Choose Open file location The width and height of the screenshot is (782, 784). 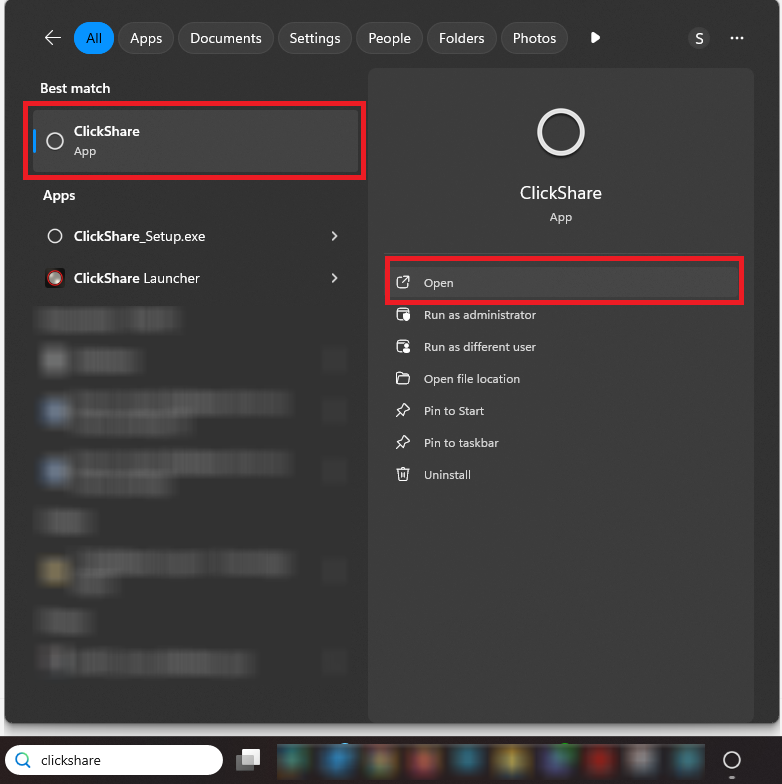click(564, 378)
